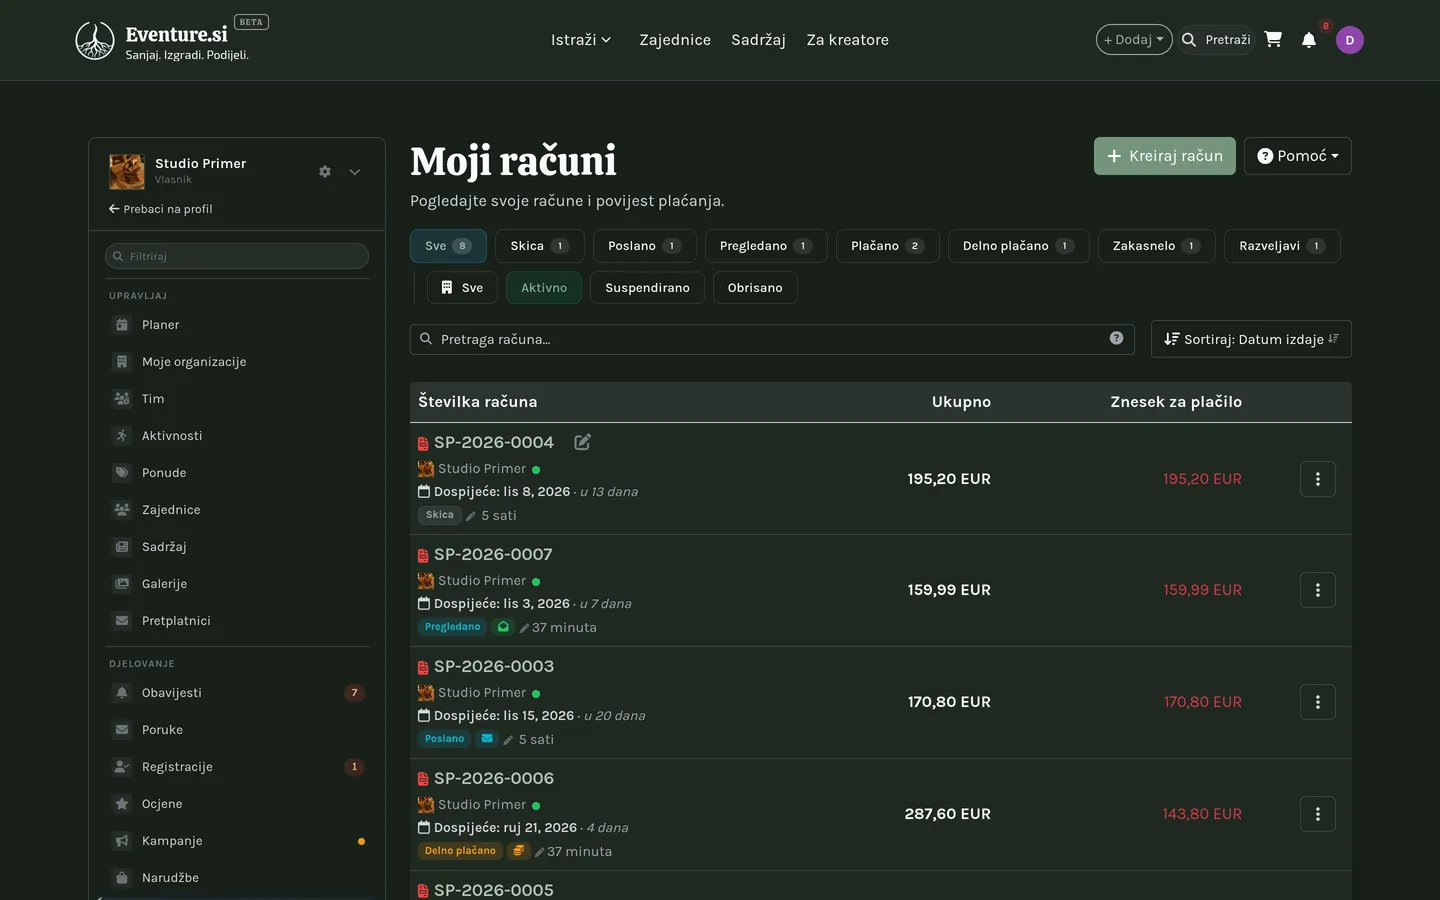Switch to the Plačano tab

888,246
